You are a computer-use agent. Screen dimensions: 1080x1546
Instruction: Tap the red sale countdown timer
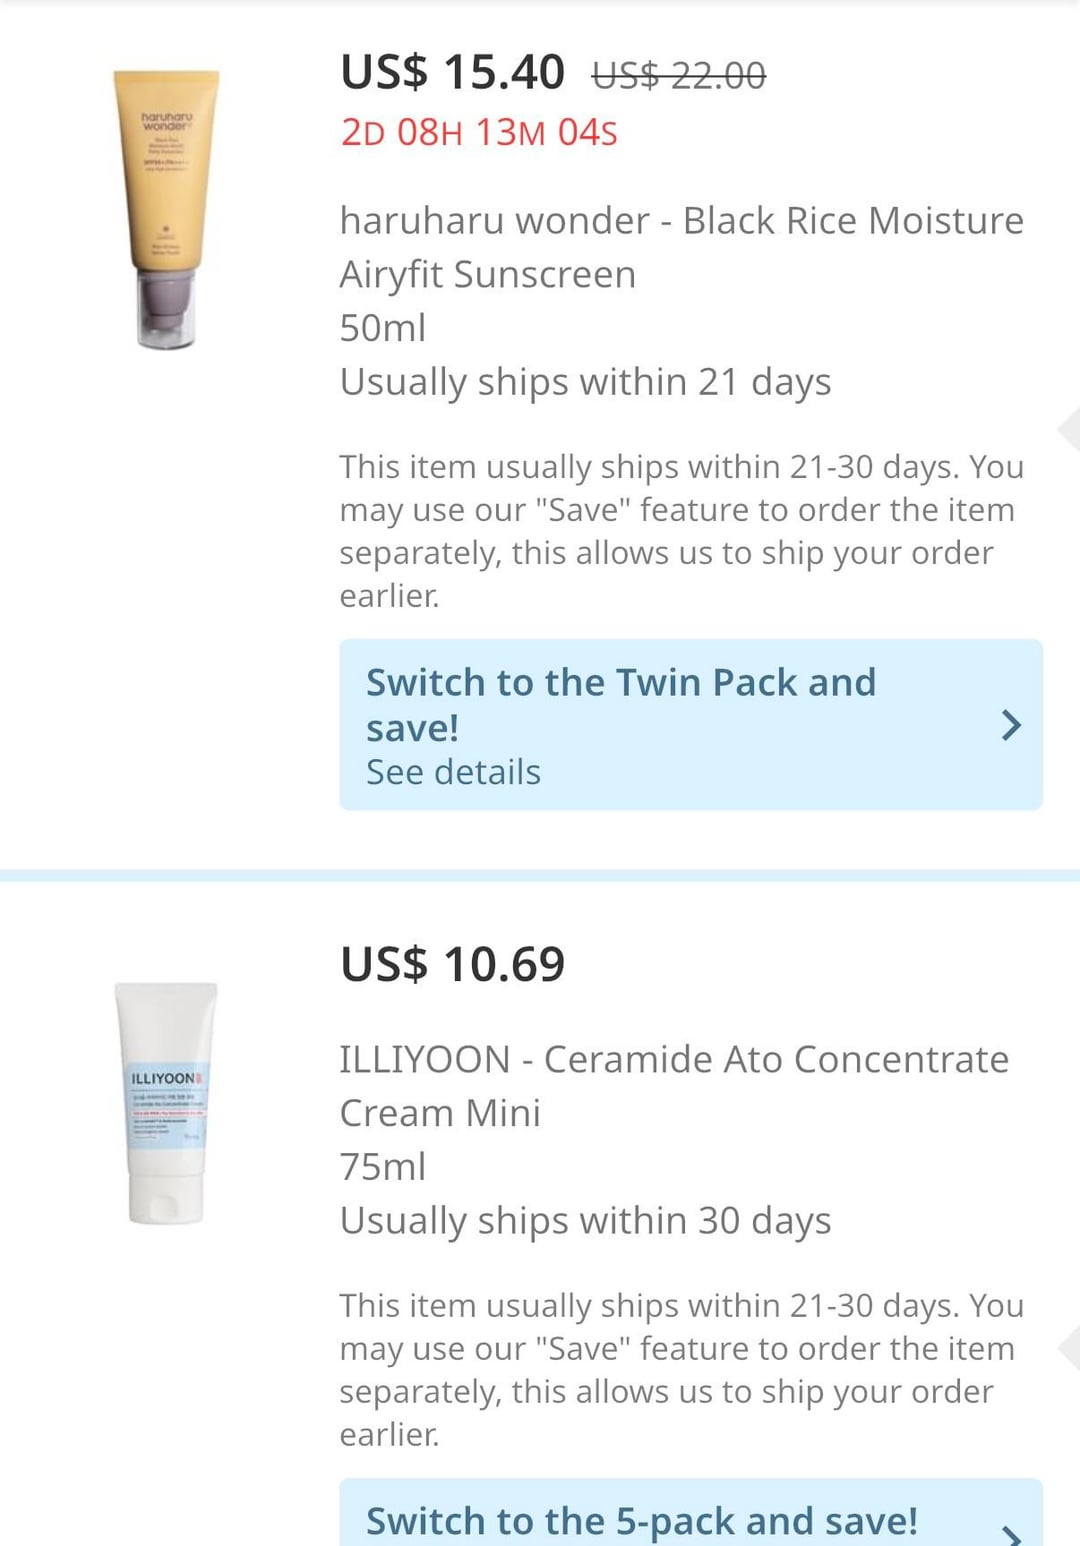click(x=479, y=132)
